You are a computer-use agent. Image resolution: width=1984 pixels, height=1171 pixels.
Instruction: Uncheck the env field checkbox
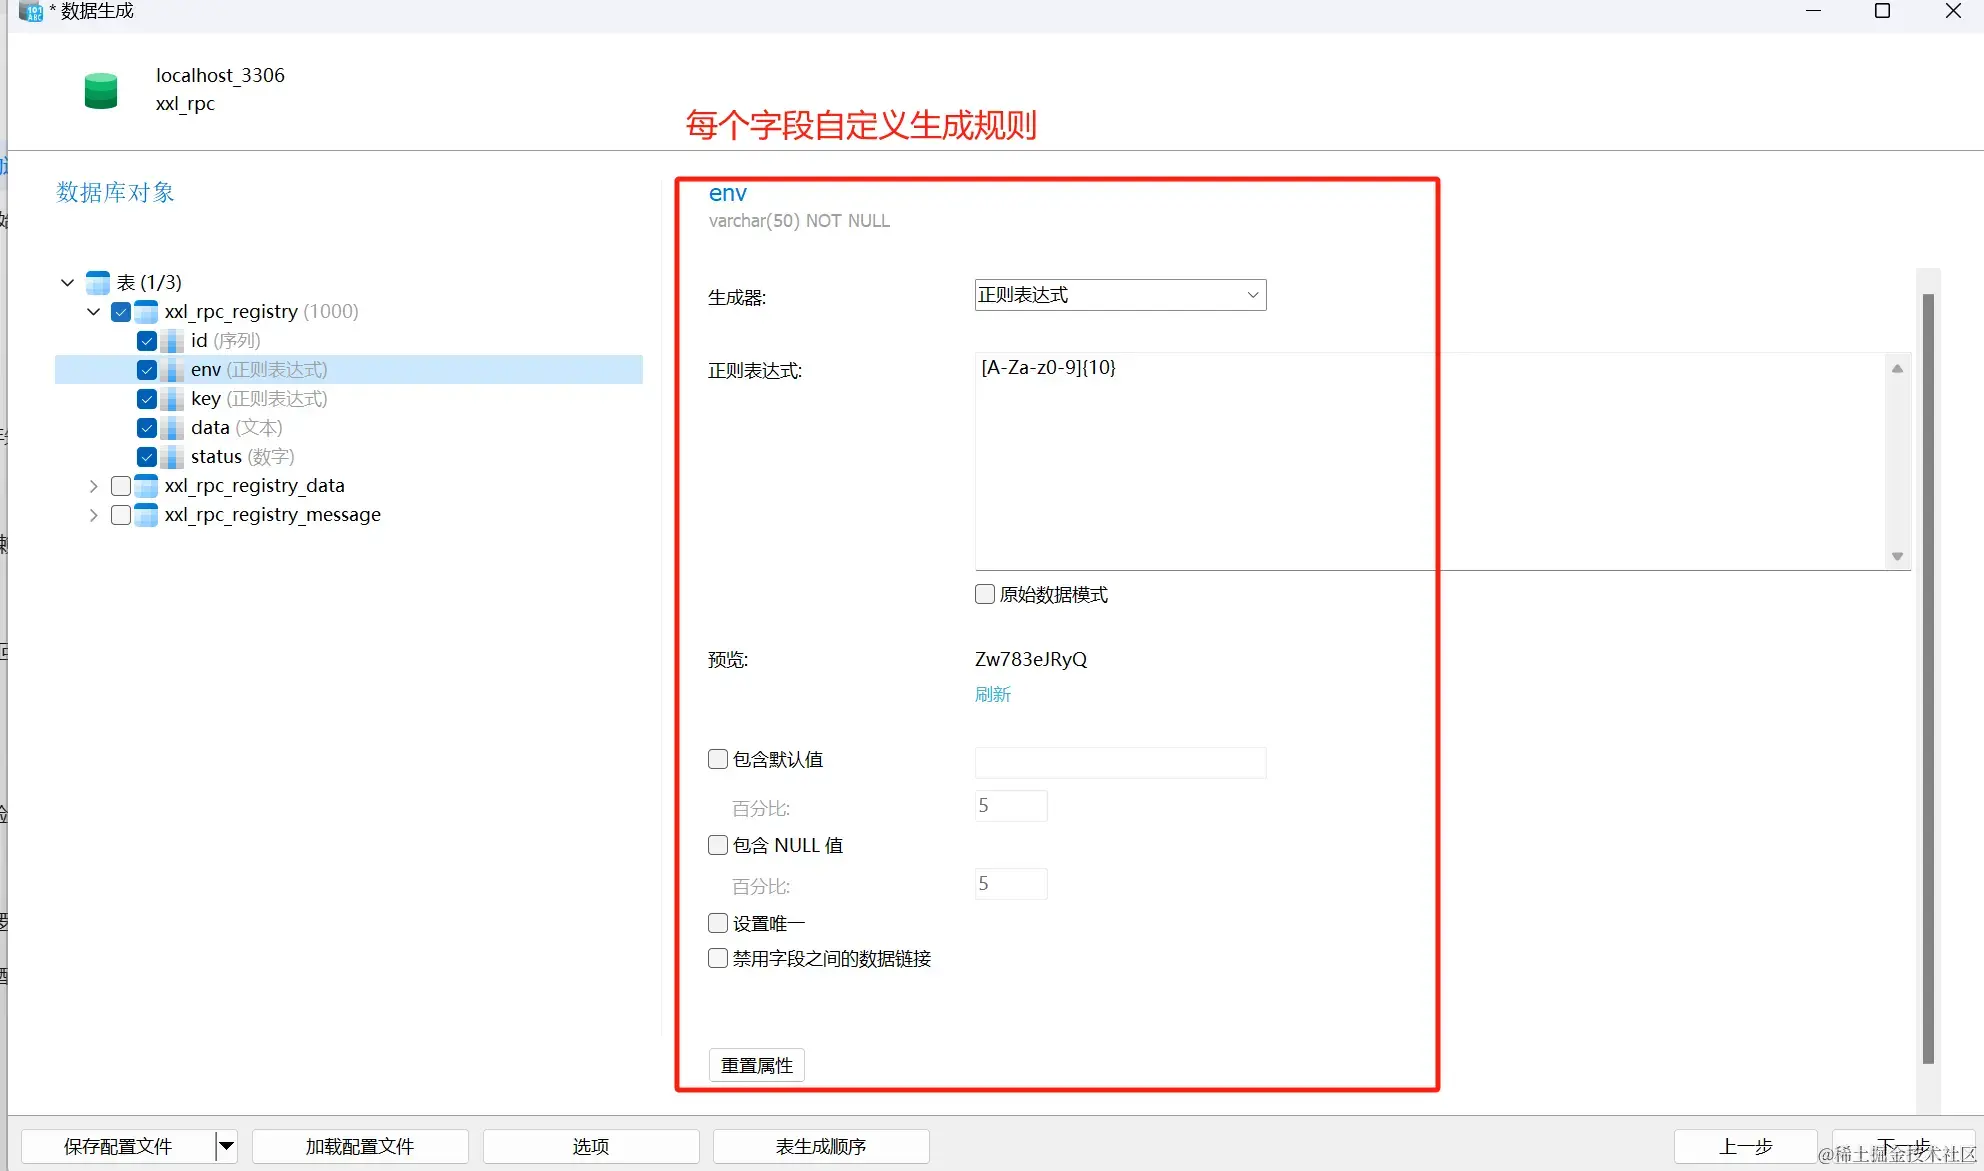click(x=147, y=370)
